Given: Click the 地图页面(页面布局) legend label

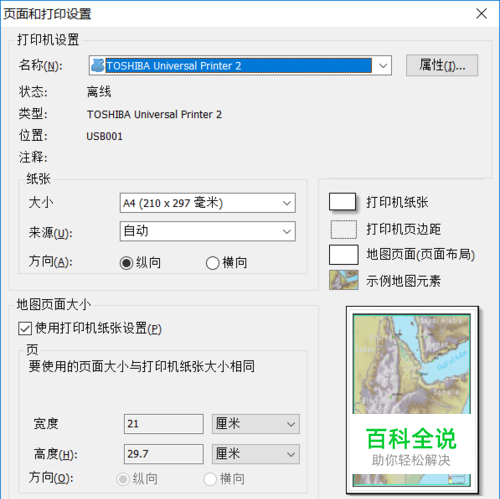Looking at the screenshot, I should click(421, 255).
